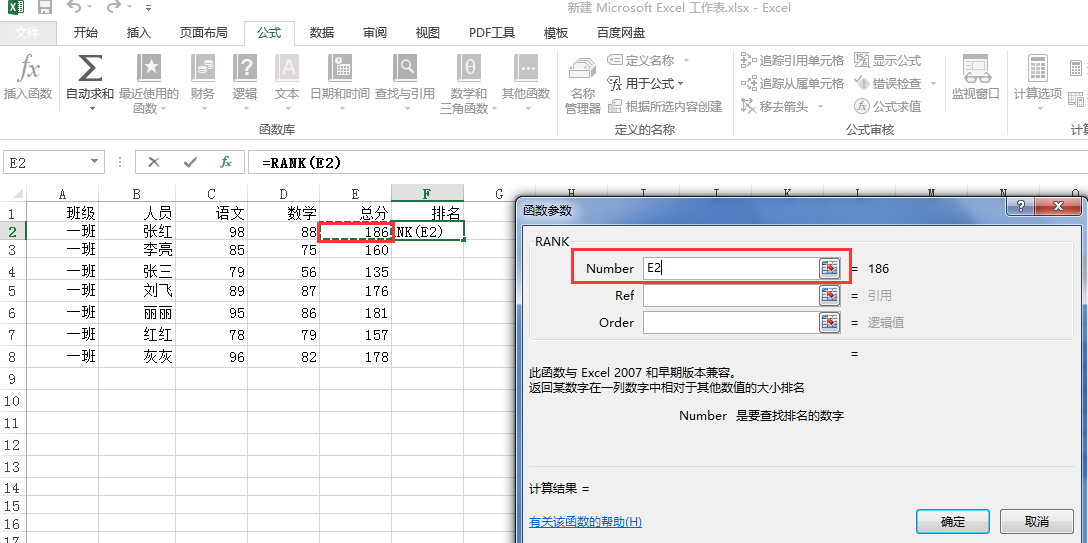Click Trace Precedents (追踪引用单元格)

point(792,60)
